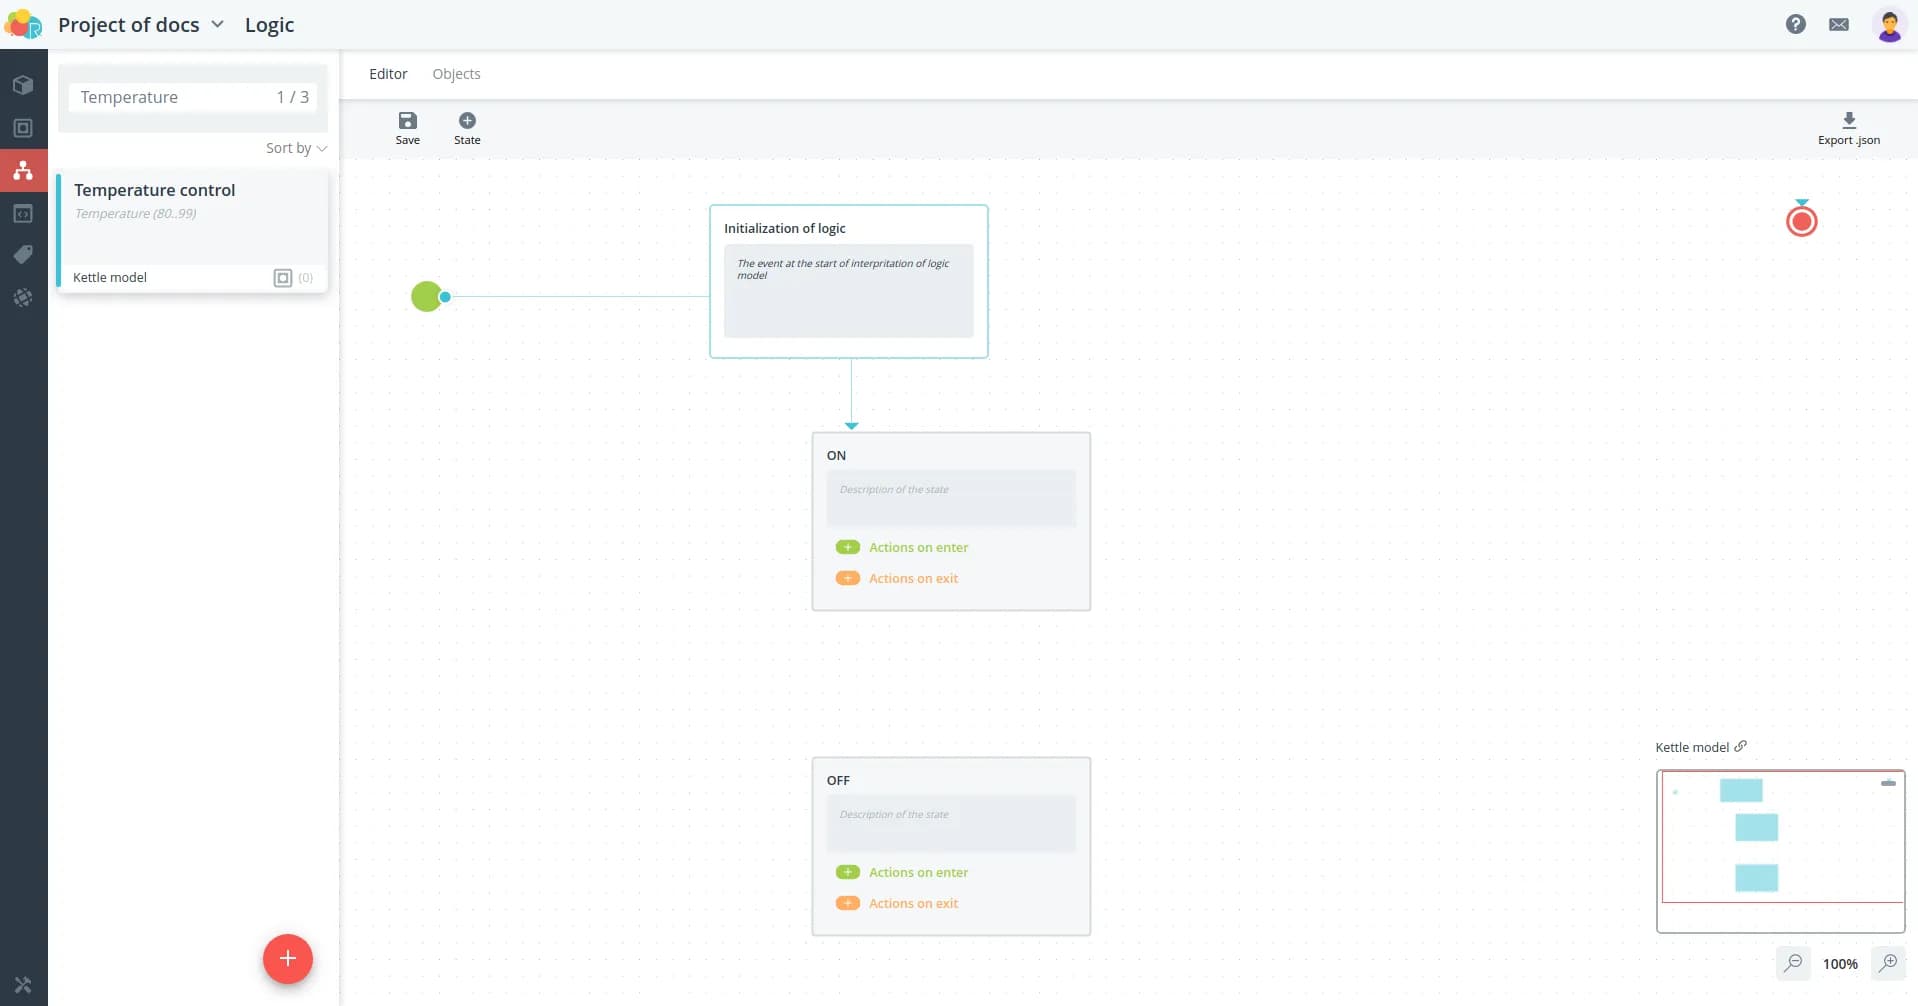The height and width of the screenshot is (1006, 1918).
Task: Open the user profile avatar
Action: click(1888, 25)
